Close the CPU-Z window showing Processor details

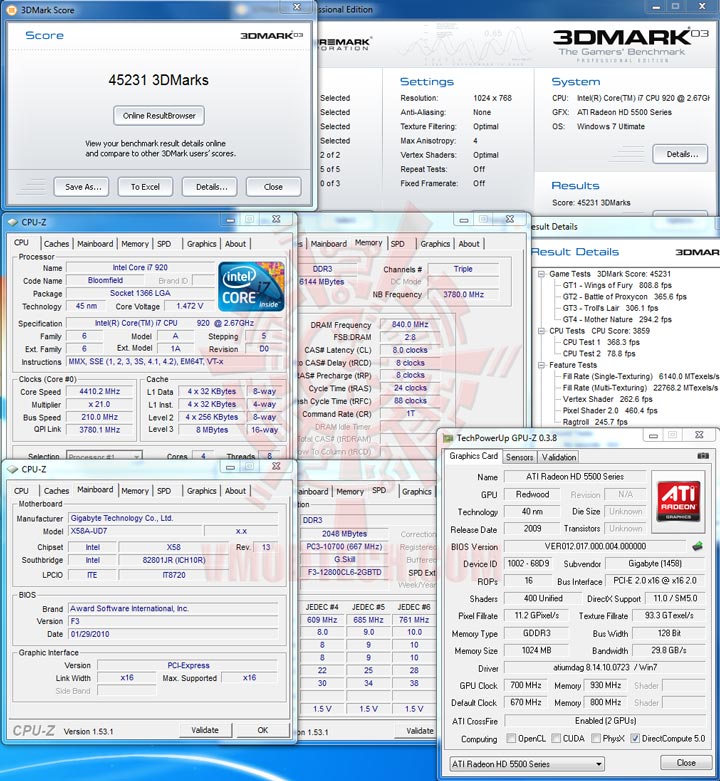coord(276,219)
